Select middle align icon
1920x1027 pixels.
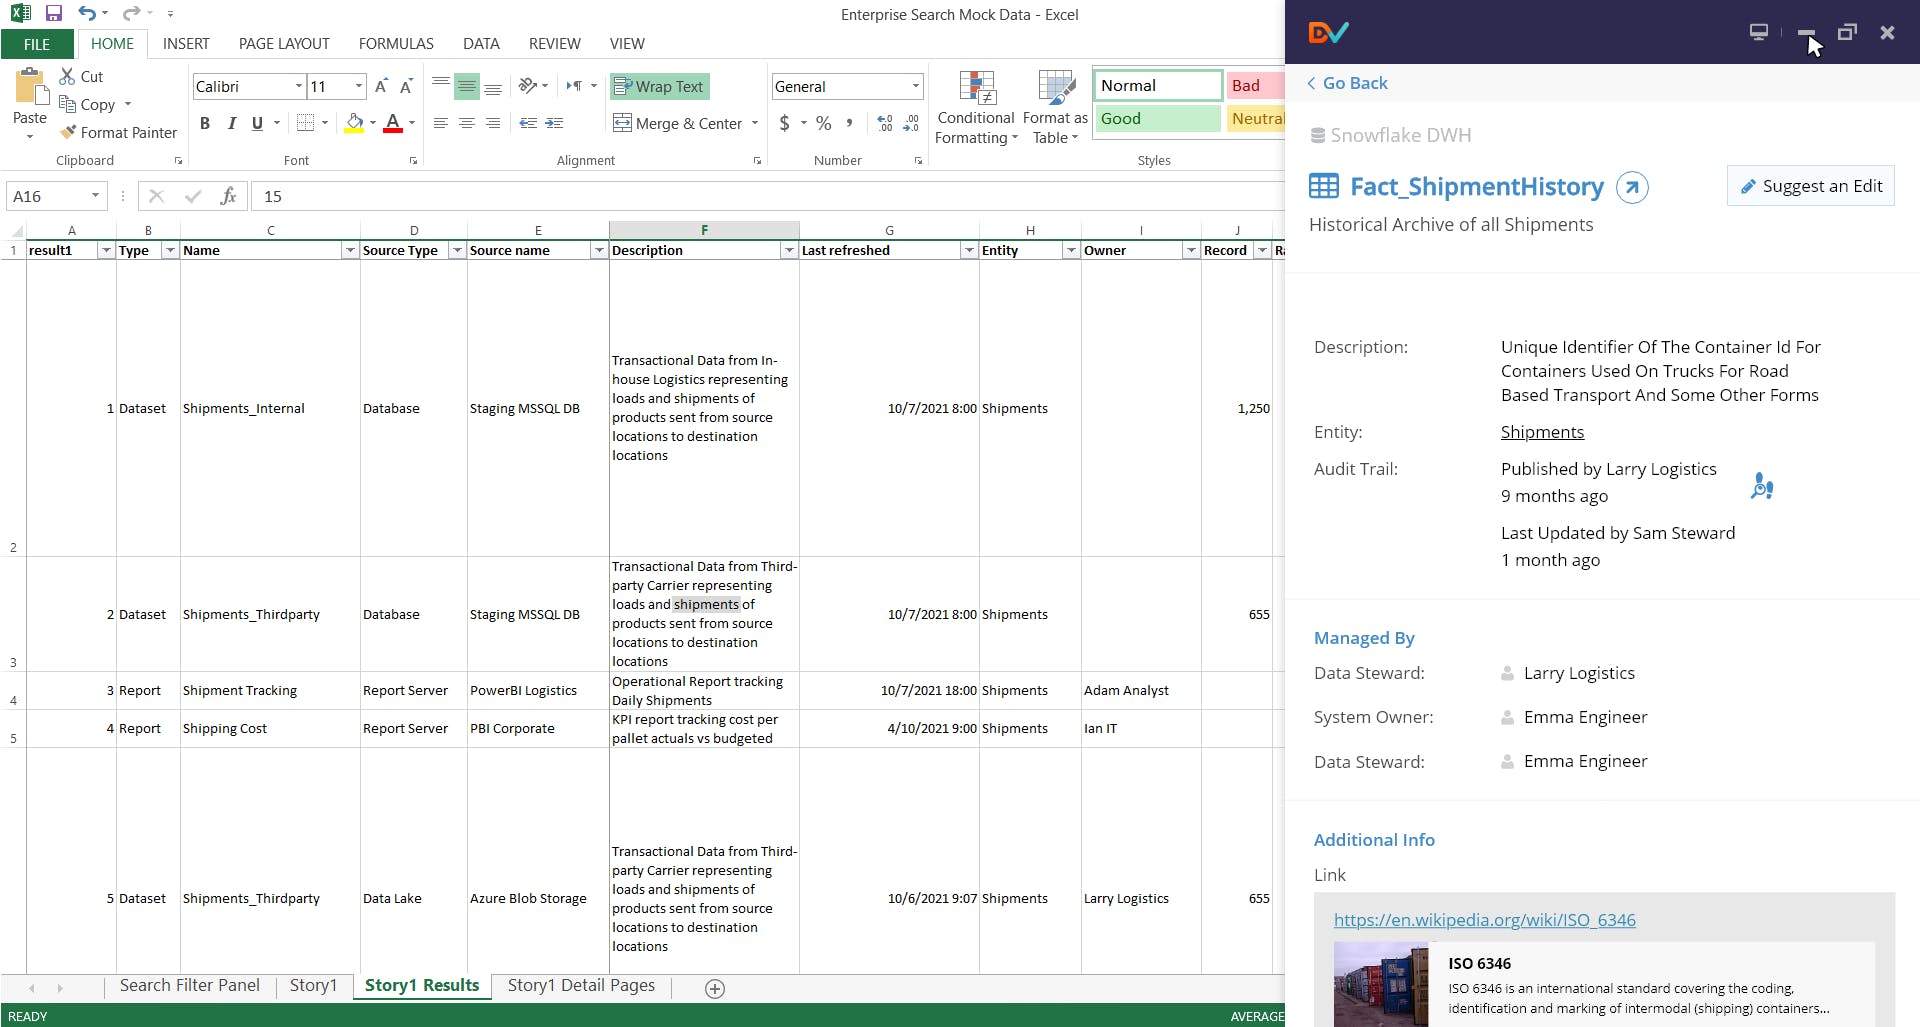click(x=466, y=87)
